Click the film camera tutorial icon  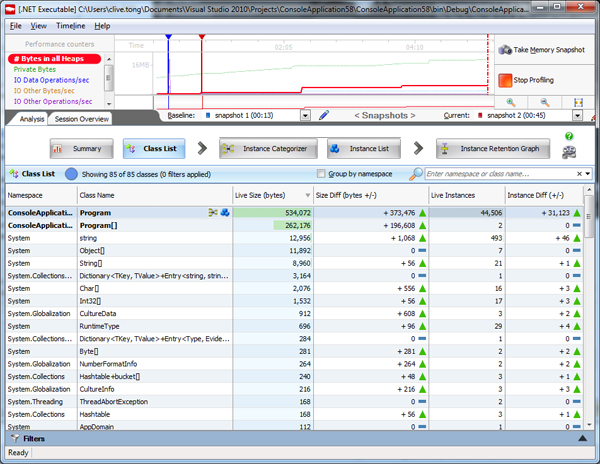[x=569, y=152]
